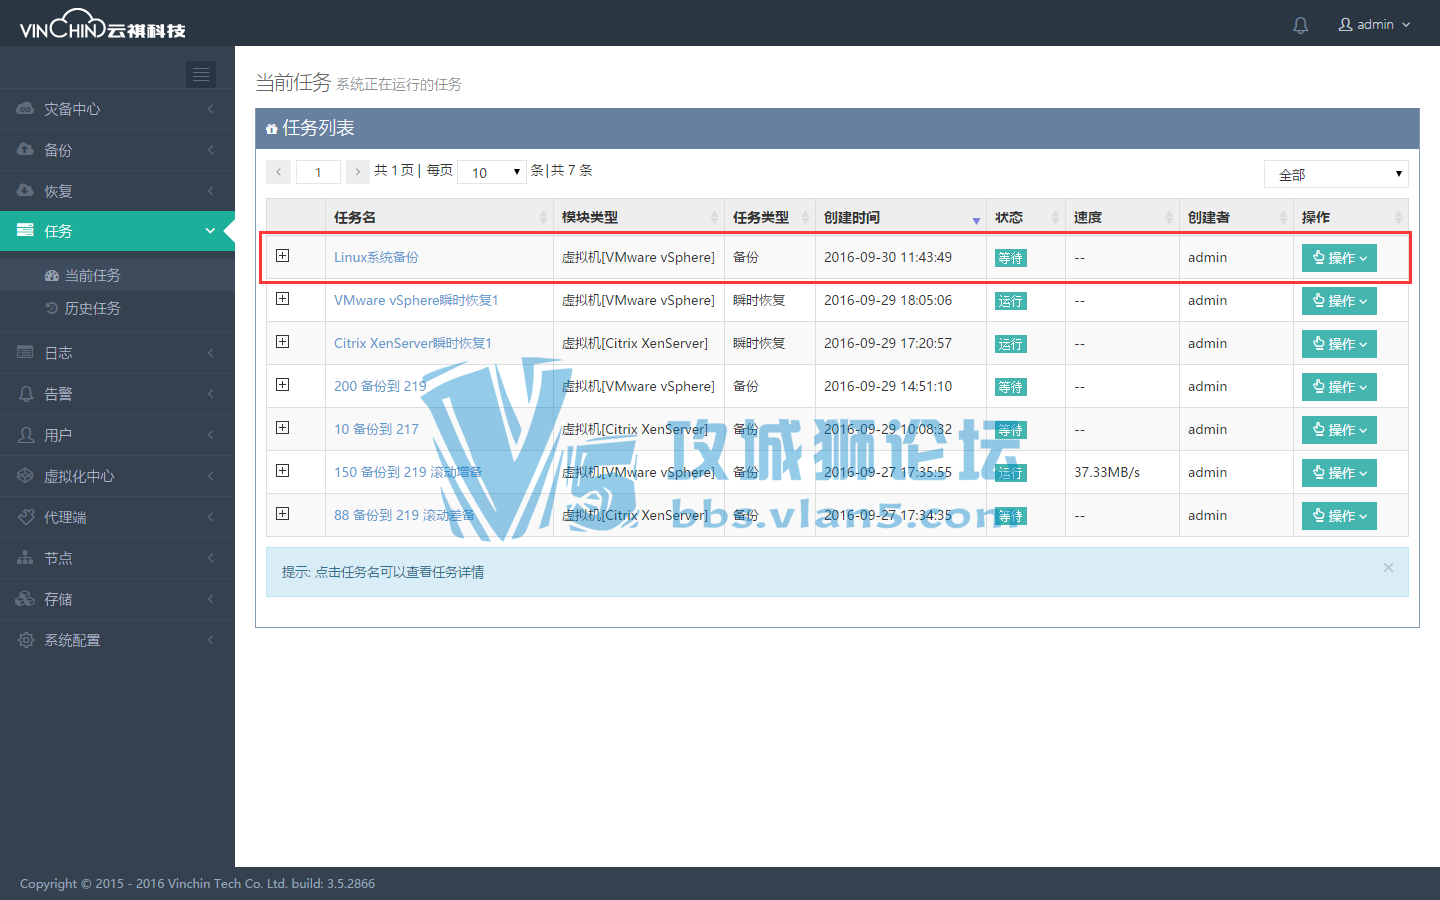1440x900 pixels.
Task: Click the 告警 bell icon in sidebar
Action: (26, 393)
